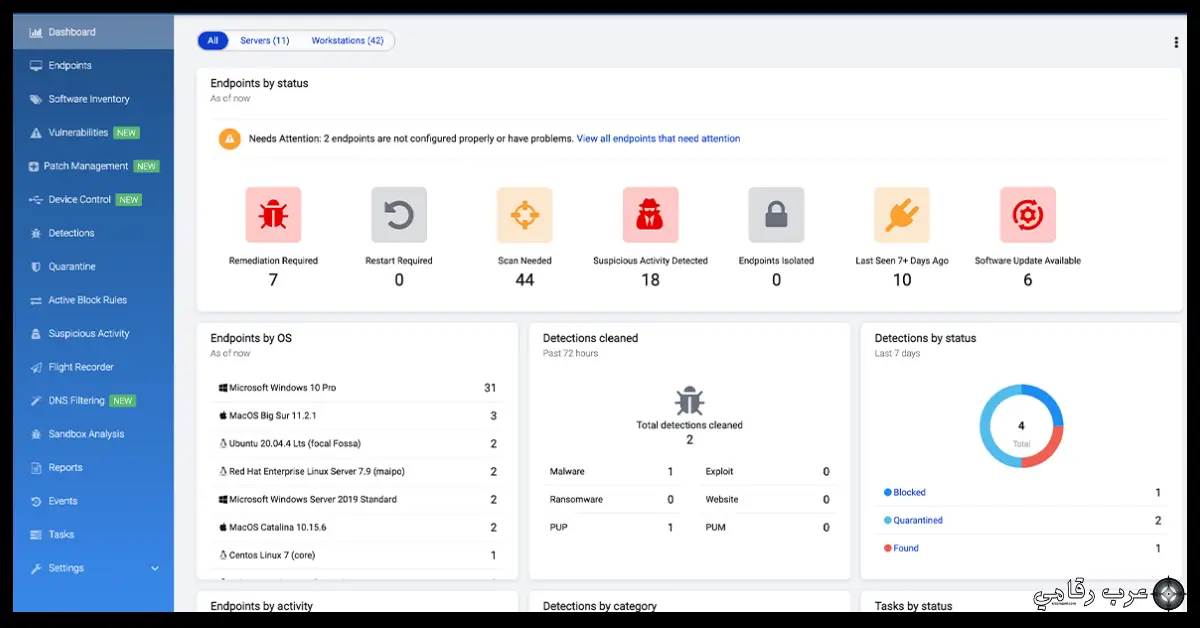Click the orange Needs Attention warning icon
Image resolution: width=1200 pixels, height=628 pixels.
coord(230,139)
